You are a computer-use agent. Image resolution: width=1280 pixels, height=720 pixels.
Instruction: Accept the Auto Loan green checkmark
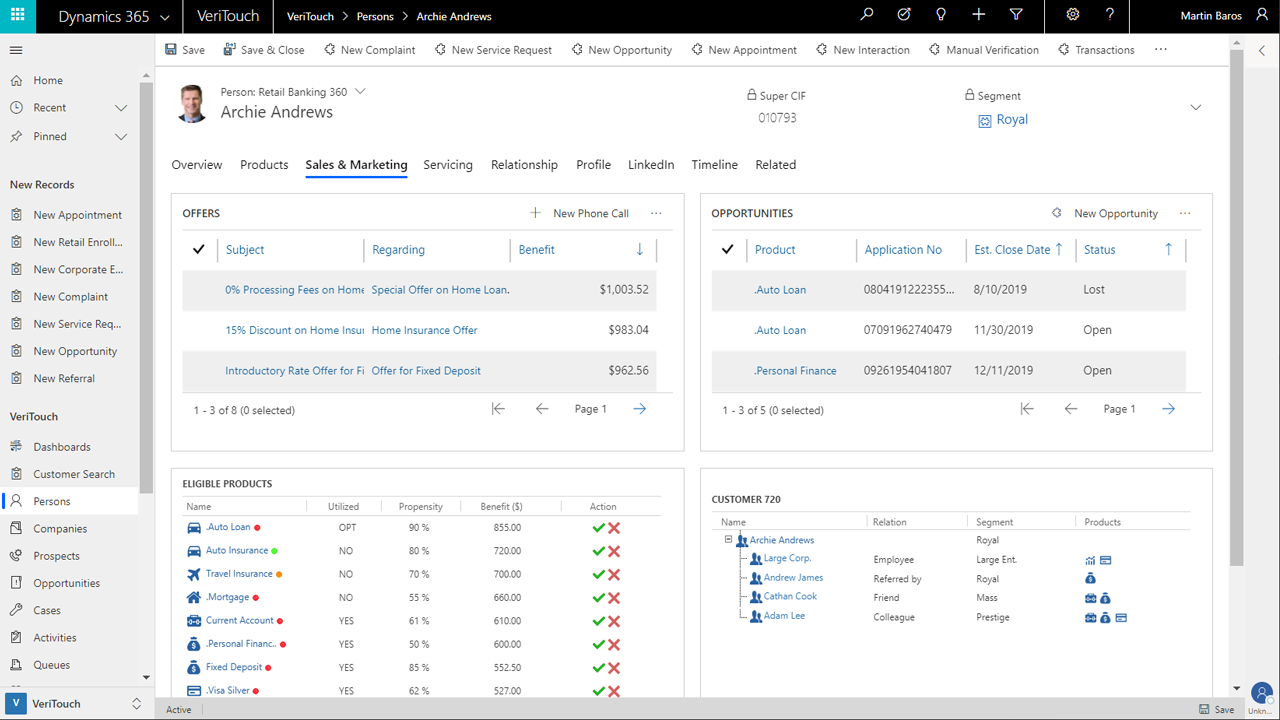[x=598, y=528]
